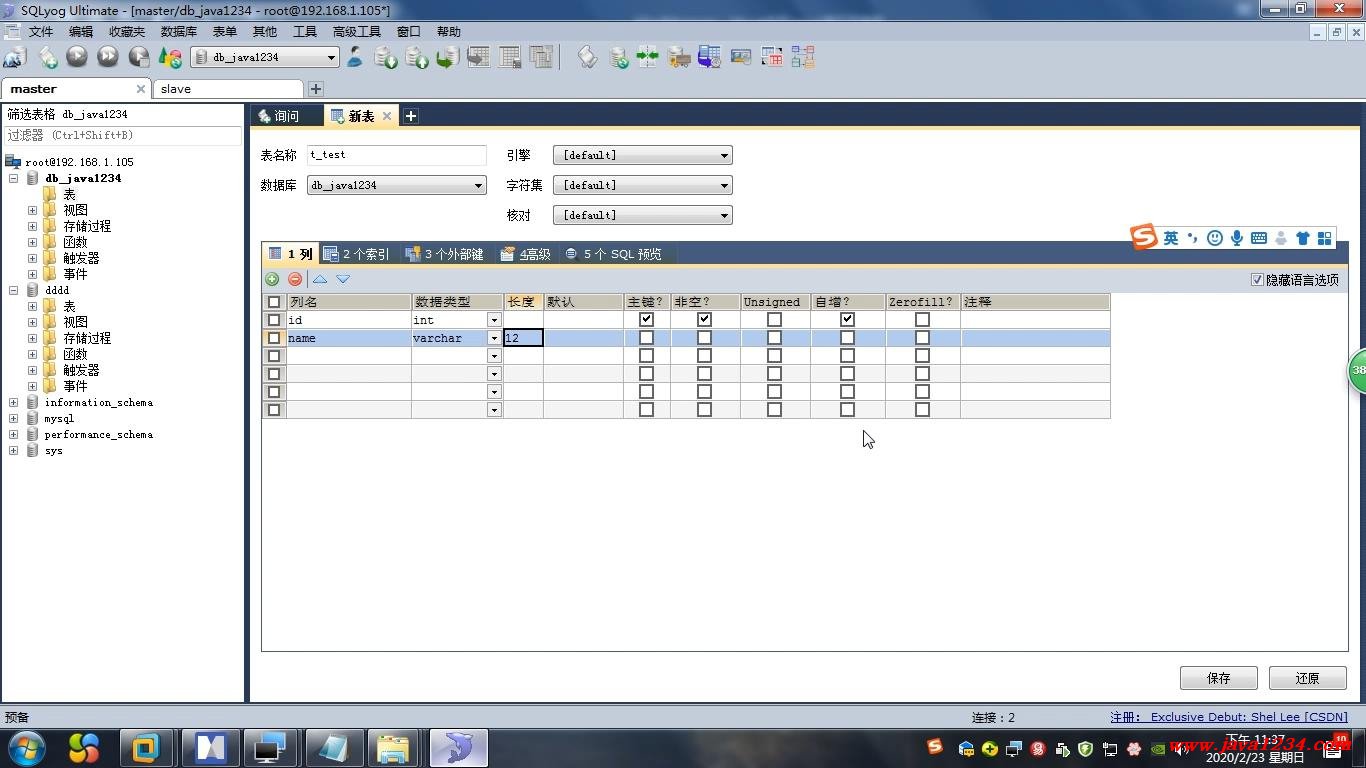
Task: Enable Unsigned checkbox for name row
Action: pyautogui.click(x=774, y=338)
